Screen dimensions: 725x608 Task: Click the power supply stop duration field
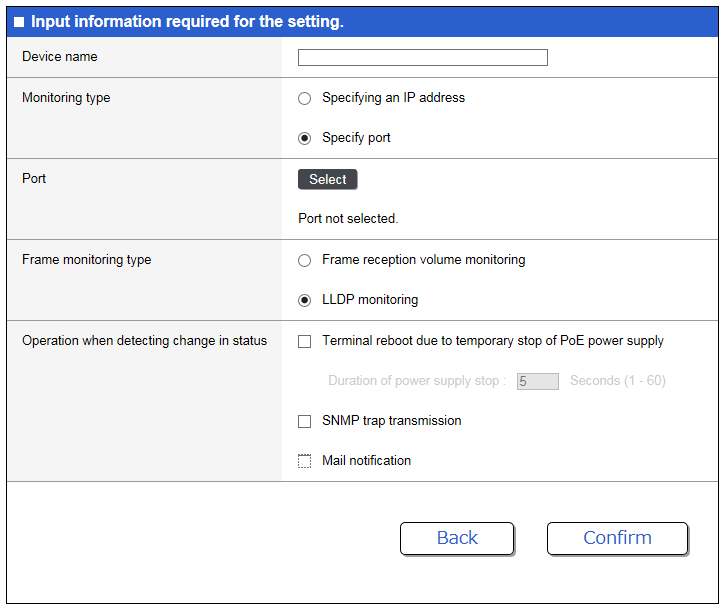coord(537,381)
